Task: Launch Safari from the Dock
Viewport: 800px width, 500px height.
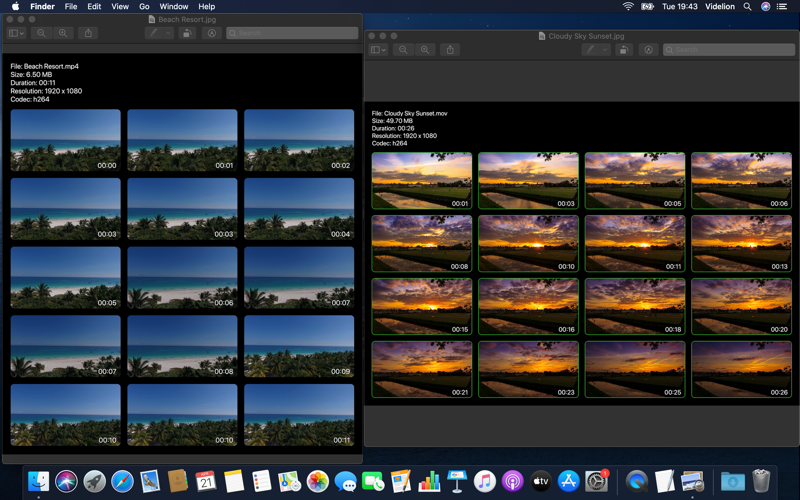Action: [x=122, y=481]
